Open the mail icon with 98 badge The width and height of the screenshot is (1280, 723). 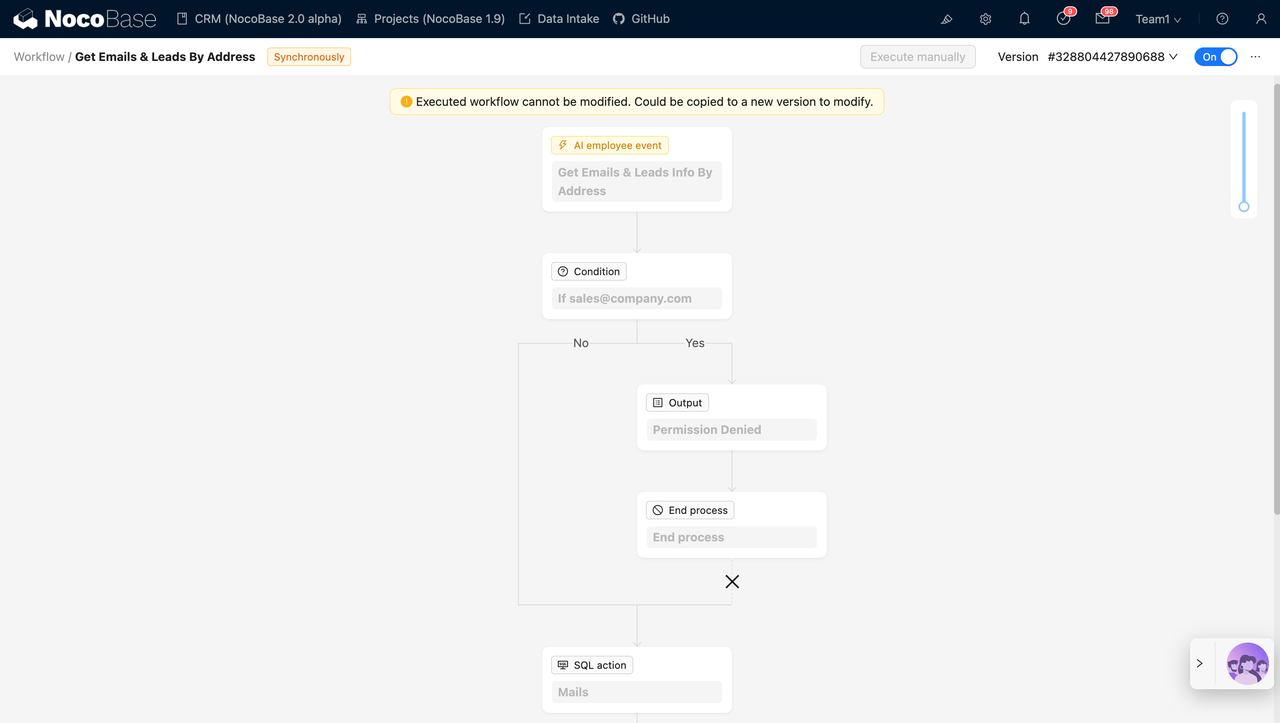tap(1102, 19)
